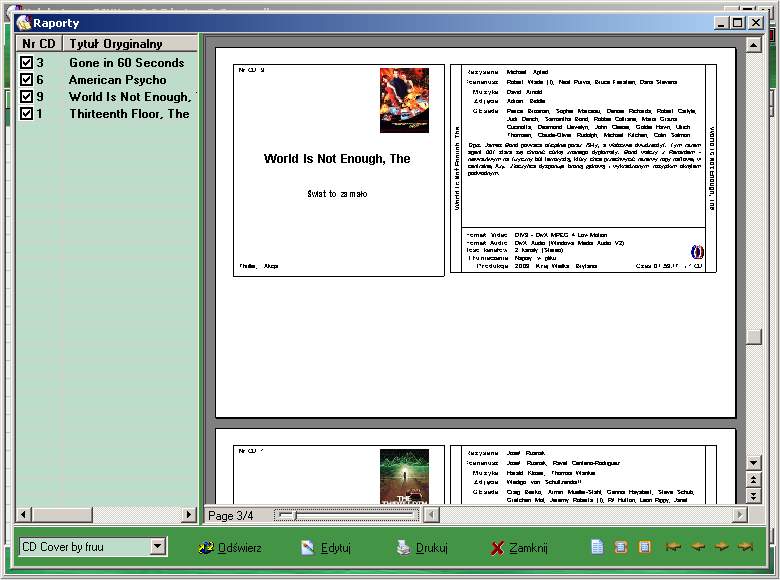
Task: Toggle the American Psycho checkbox
Action: [27, 80]
